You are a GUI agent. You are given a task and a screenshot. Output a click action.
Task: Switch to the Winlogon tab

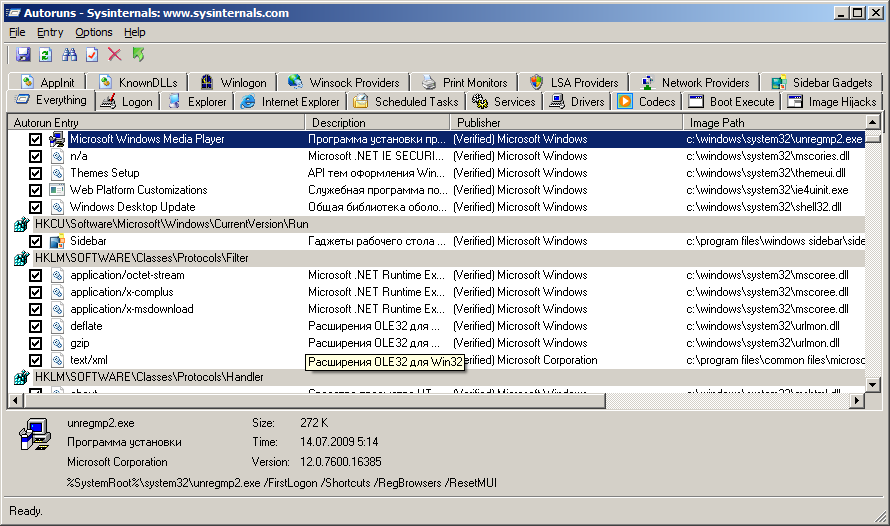pos(233,83)
